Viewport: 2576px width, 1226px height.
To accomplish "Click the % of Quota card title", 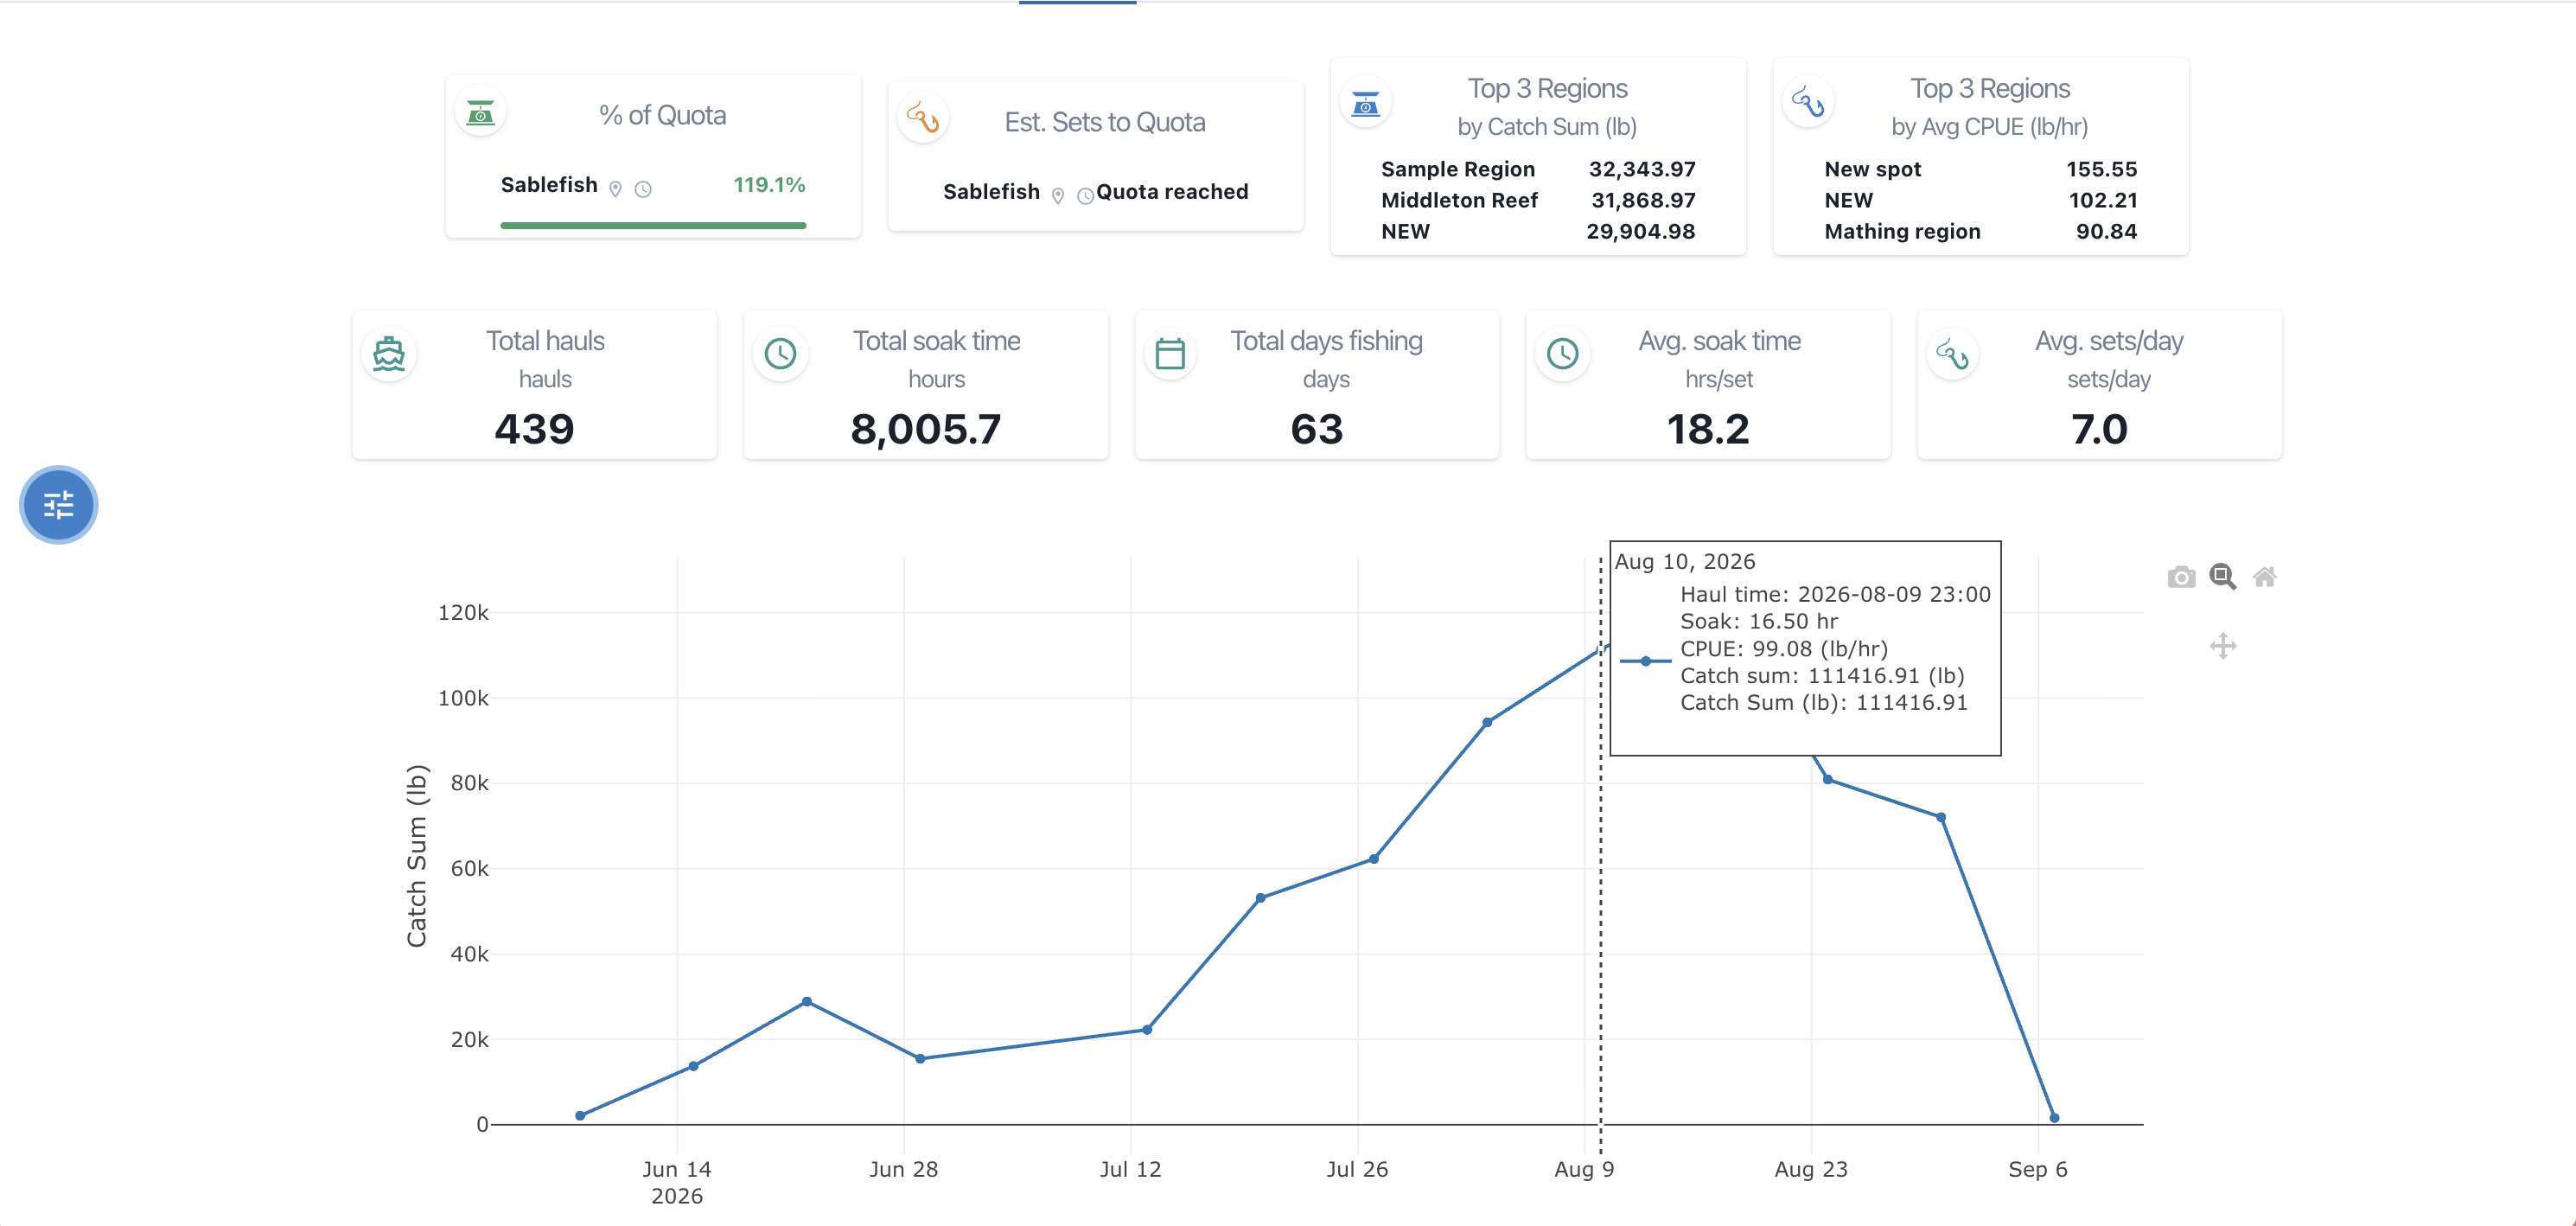I will point(662,116).
